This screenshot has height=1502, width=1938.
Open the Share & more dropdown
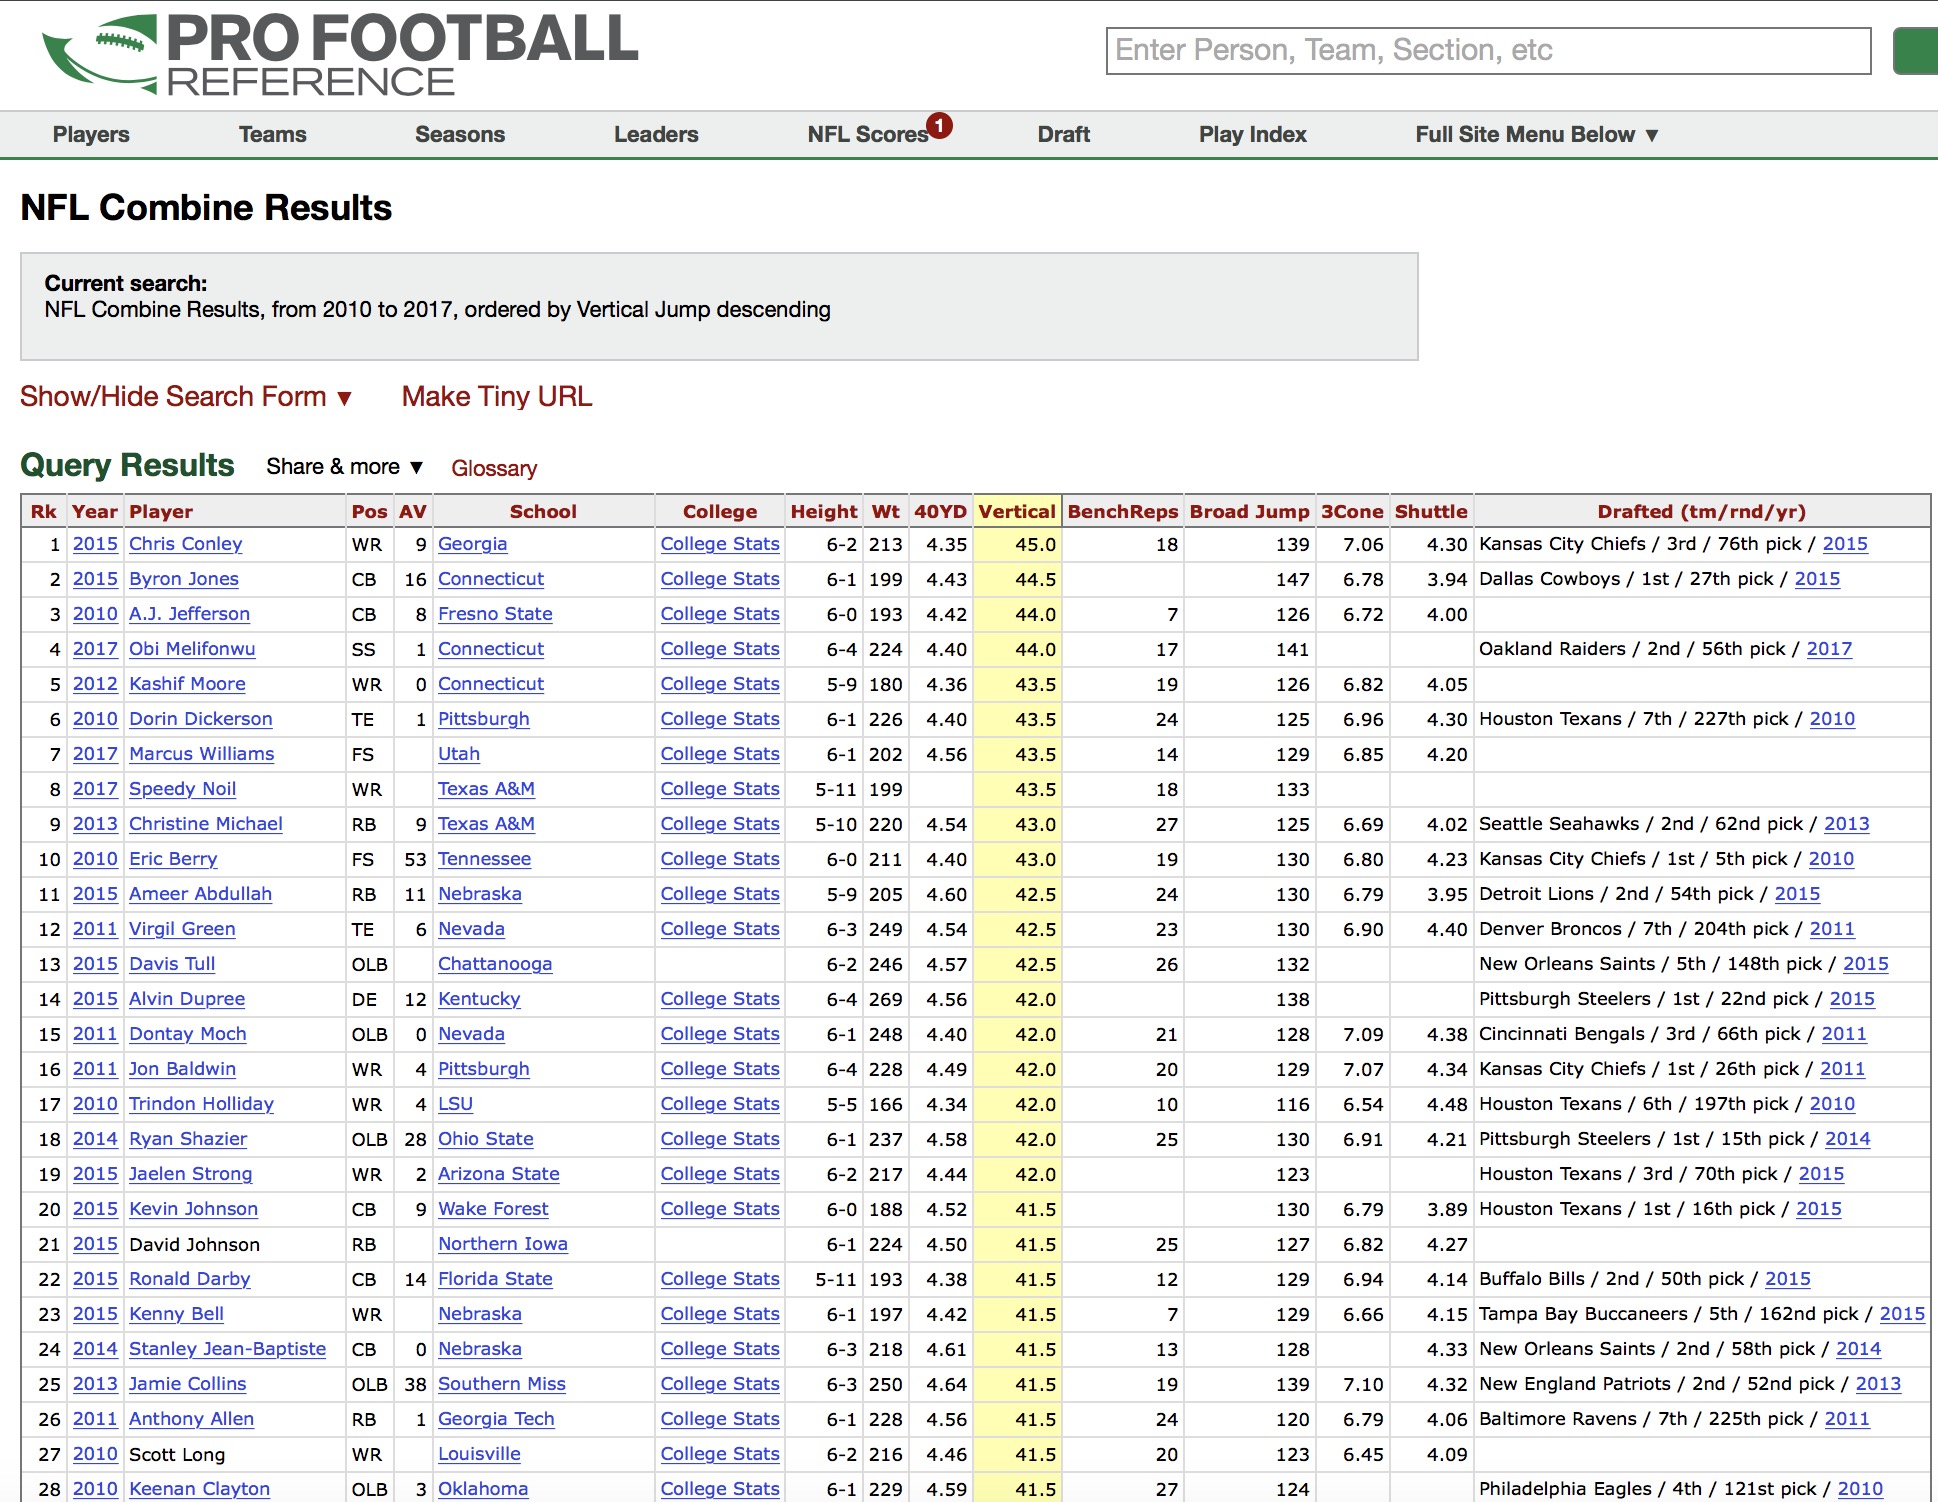[x=344, y=467]
